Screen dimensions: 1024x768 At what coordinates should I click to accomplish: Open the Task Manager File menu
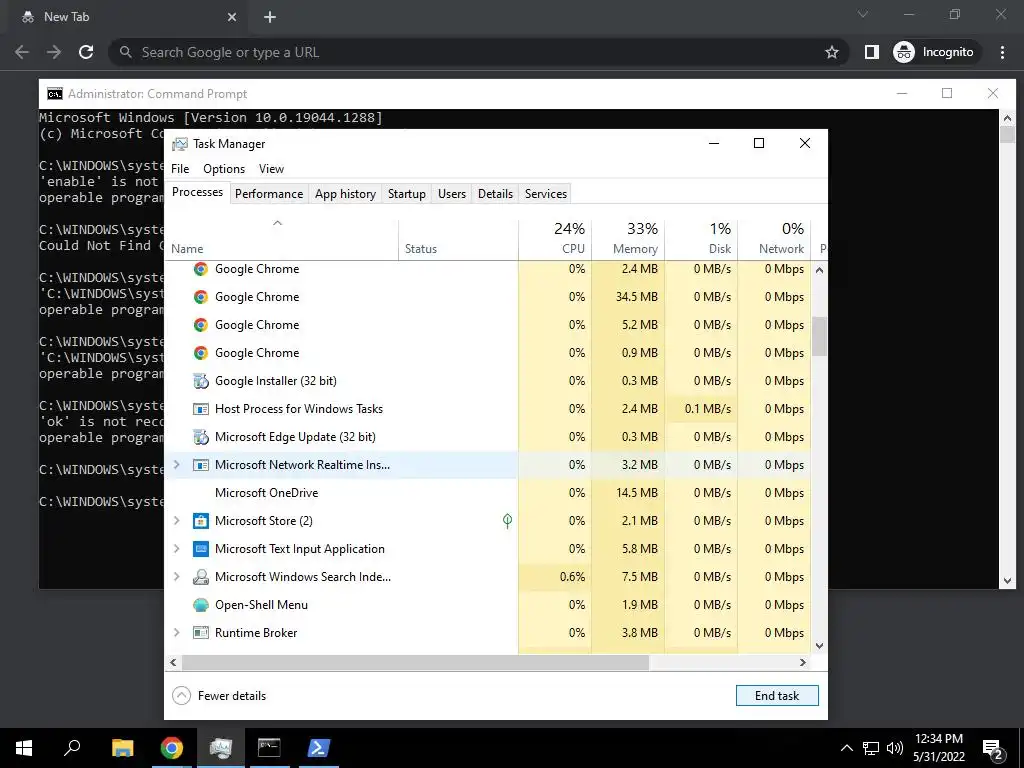coord(180,169)
